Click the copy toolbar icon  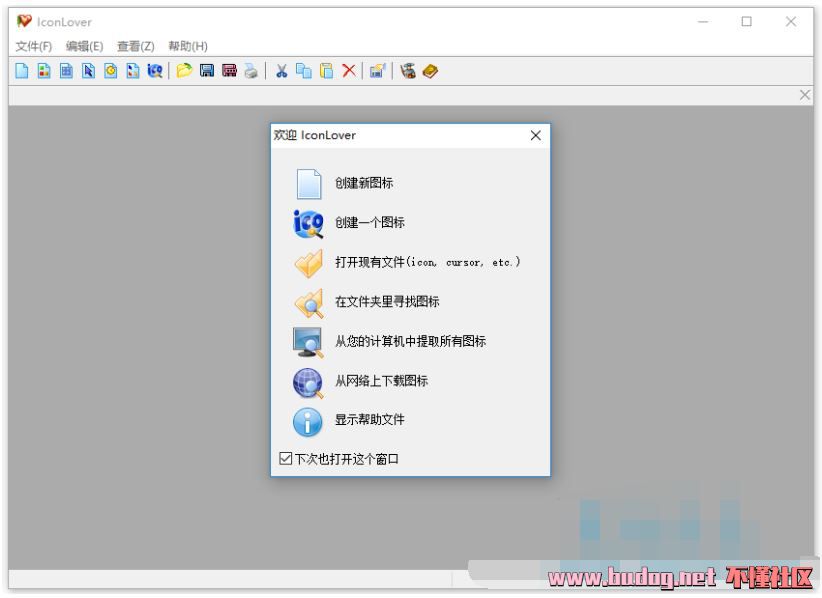tap(304, 70)
